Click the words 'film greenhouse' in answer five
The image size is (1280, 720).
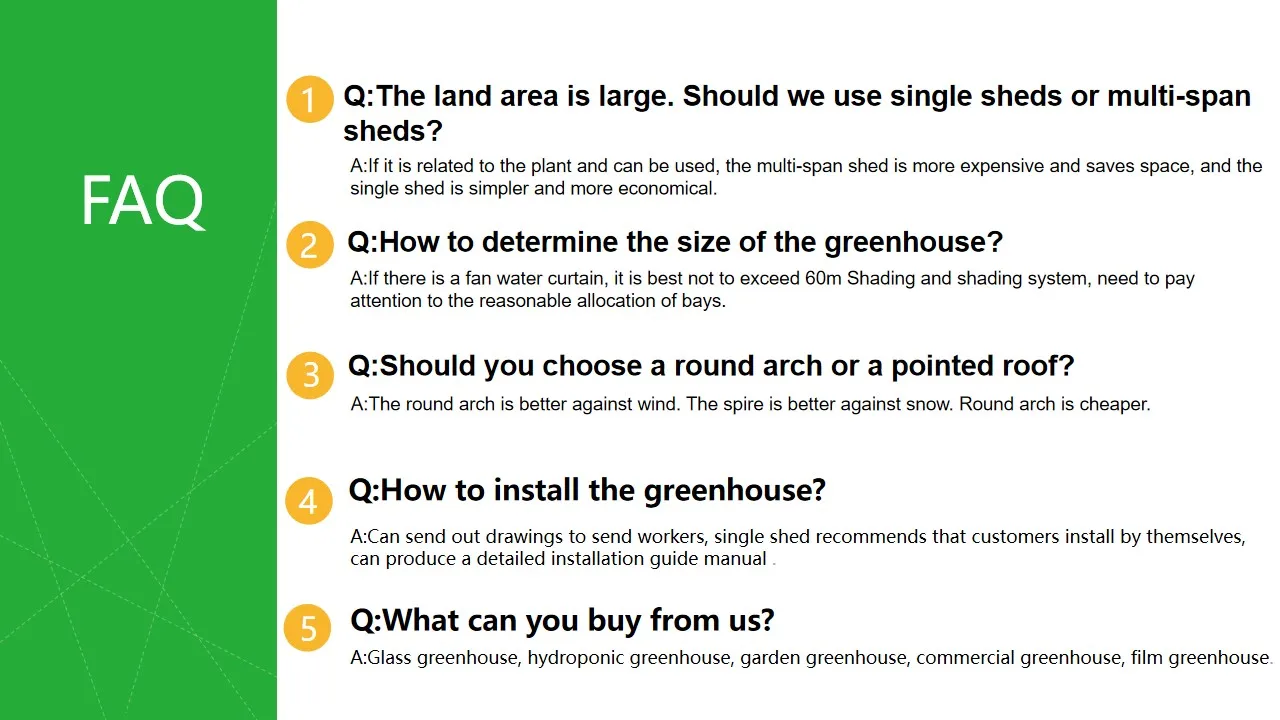pos(1200,658)
